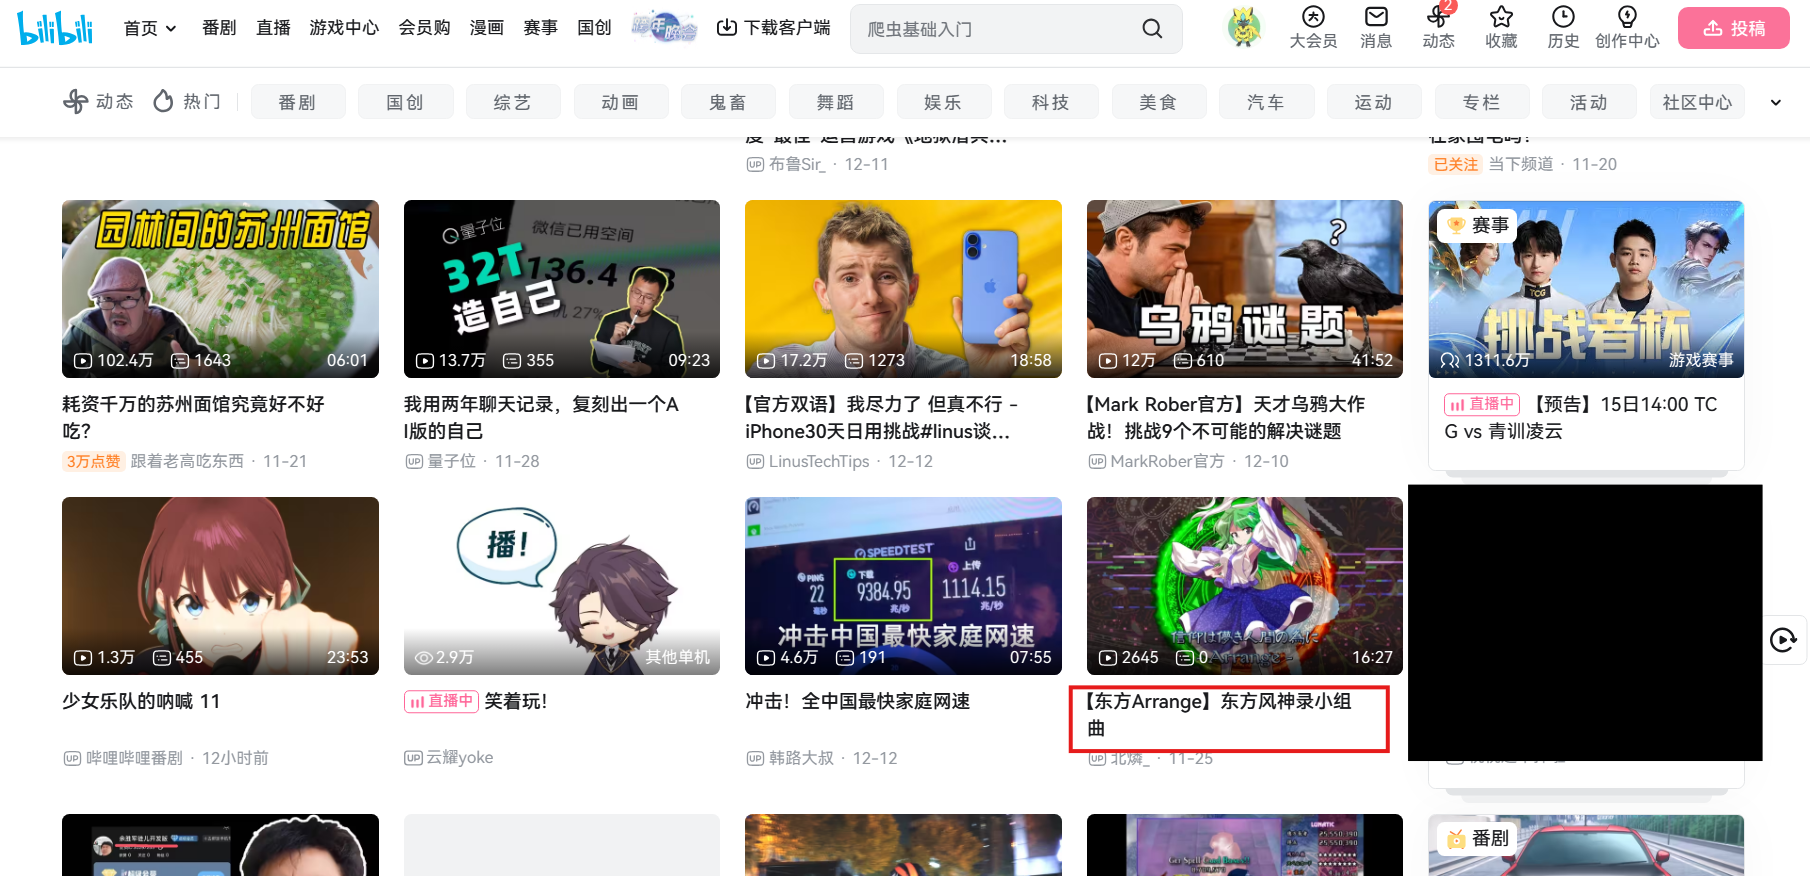1810x876 pixels.
Task: Click 下载客户端 download client link
Action: point(774,28)
